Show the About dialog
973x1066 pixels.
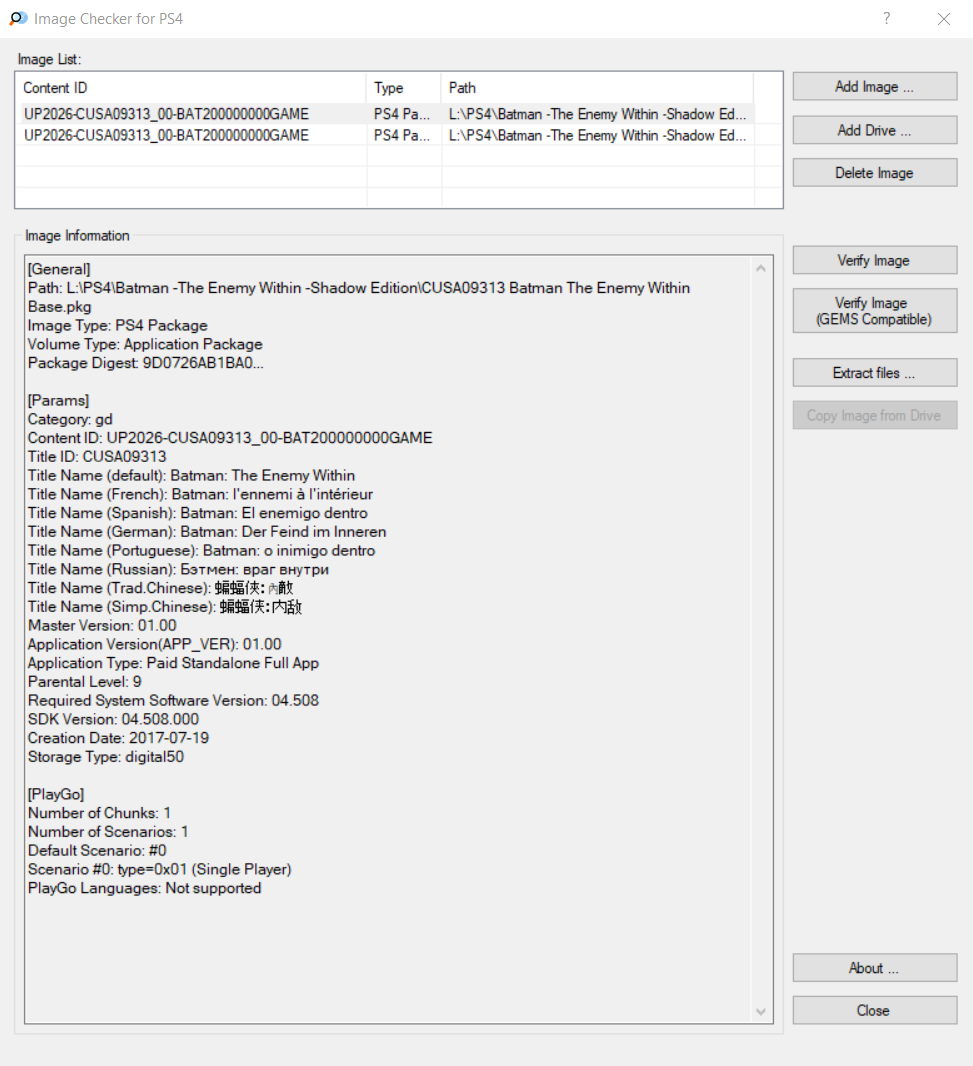point(874,967)
